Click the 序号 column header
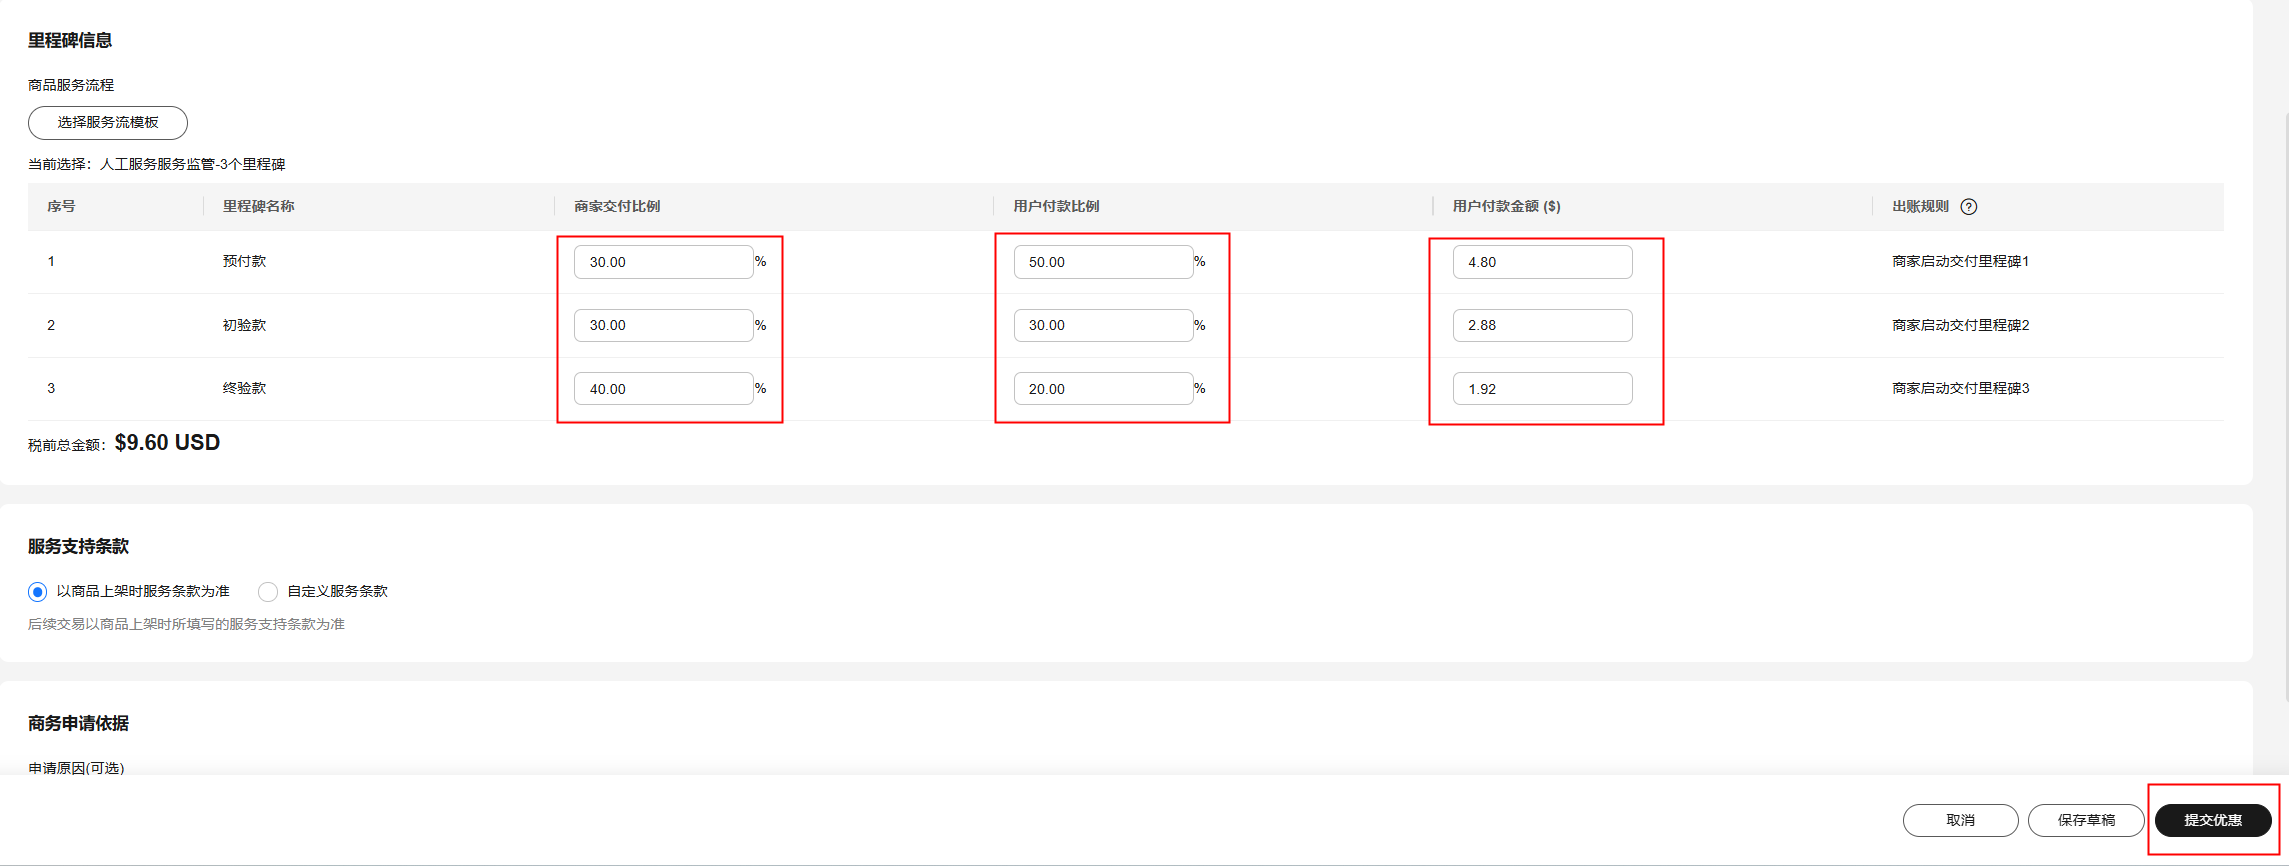Viewport: 2289px width, 866px height. 61,207
